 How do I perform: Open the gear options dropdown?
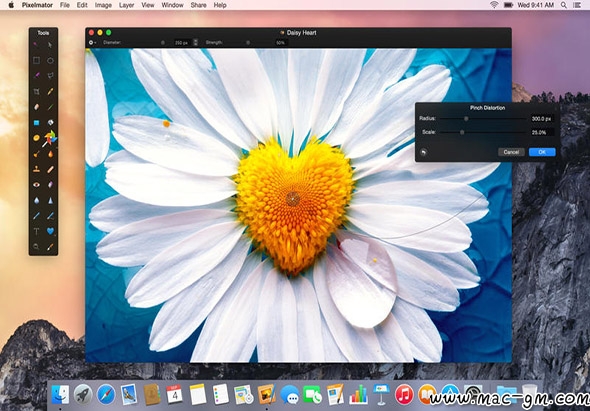tap(92, 43)
